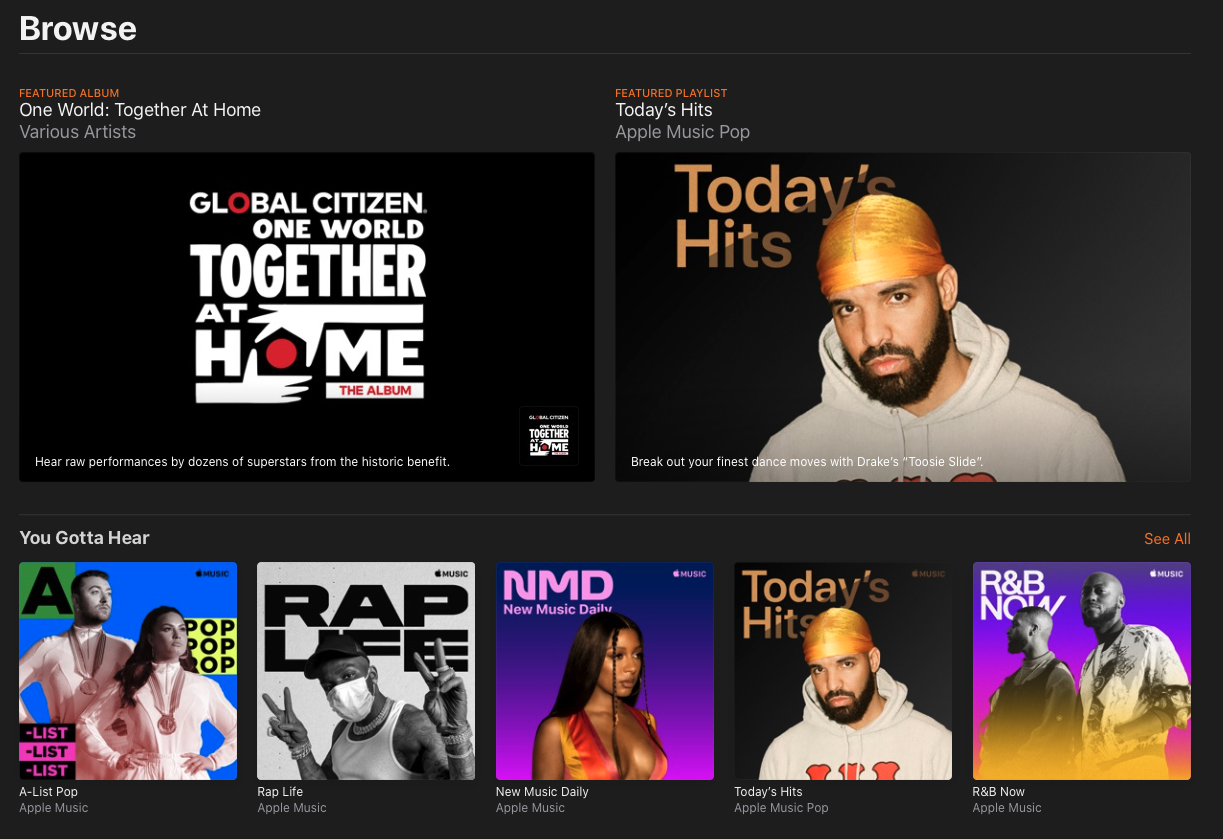Open the Apple Music Pop curator page

point(683,131)
